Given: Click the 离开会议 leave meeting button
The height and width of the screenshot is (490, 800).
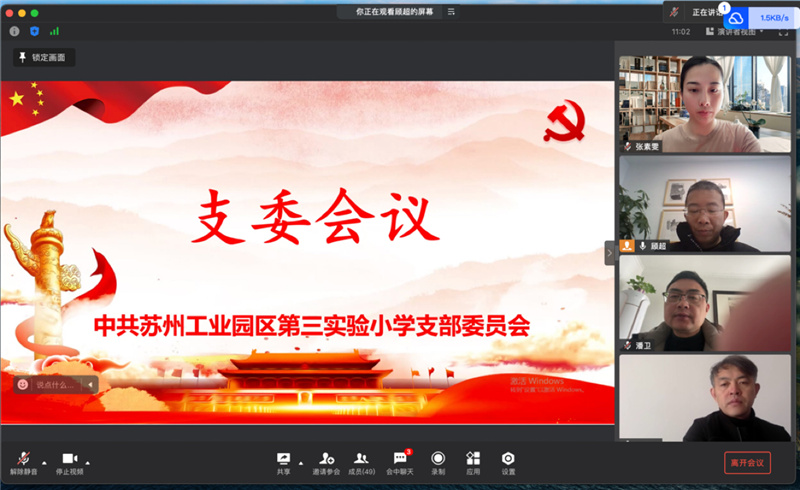Looking at the screenshot, I should [x=747, y=462].
